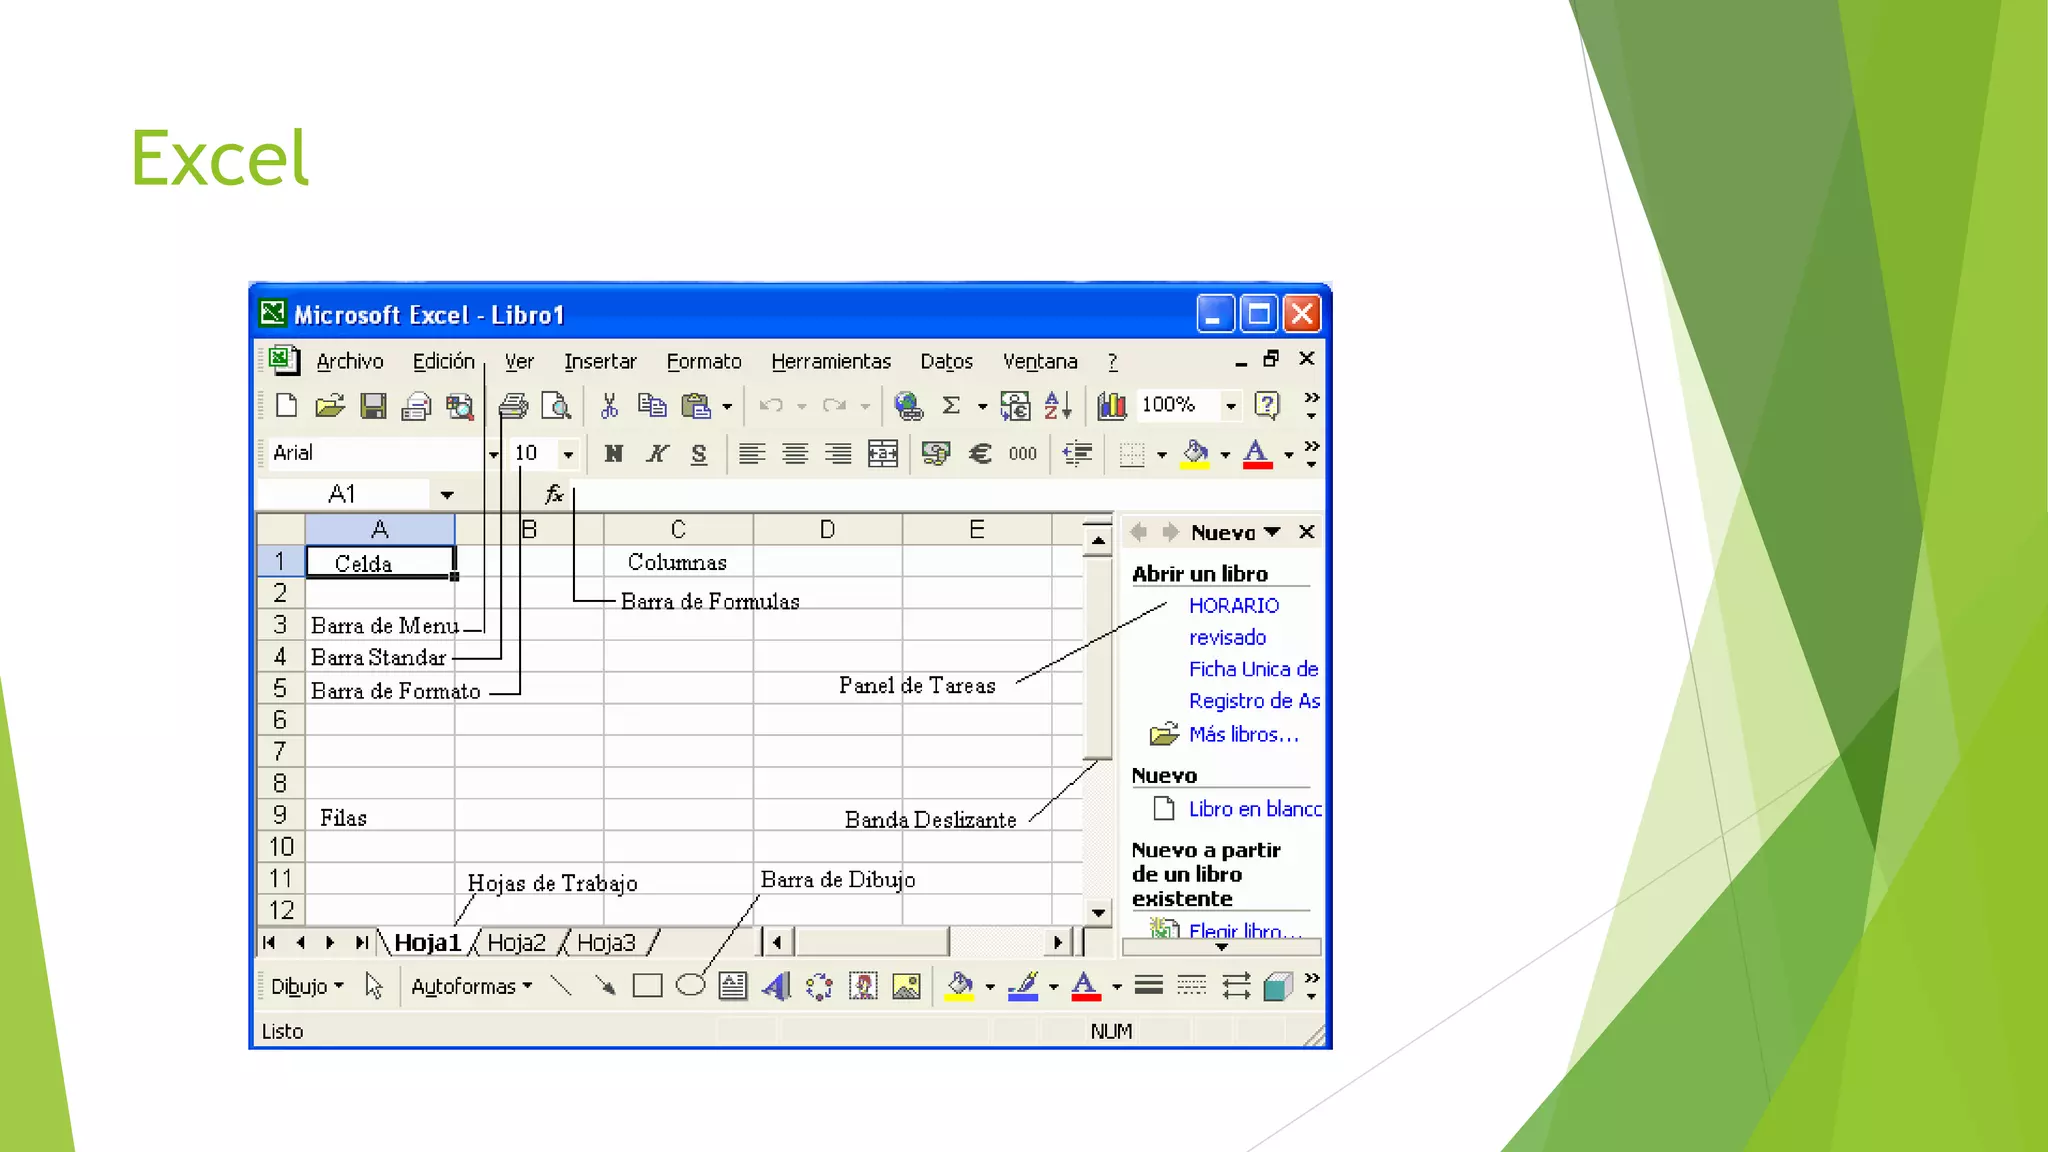Apply thousands separator 000 style

1023,454
